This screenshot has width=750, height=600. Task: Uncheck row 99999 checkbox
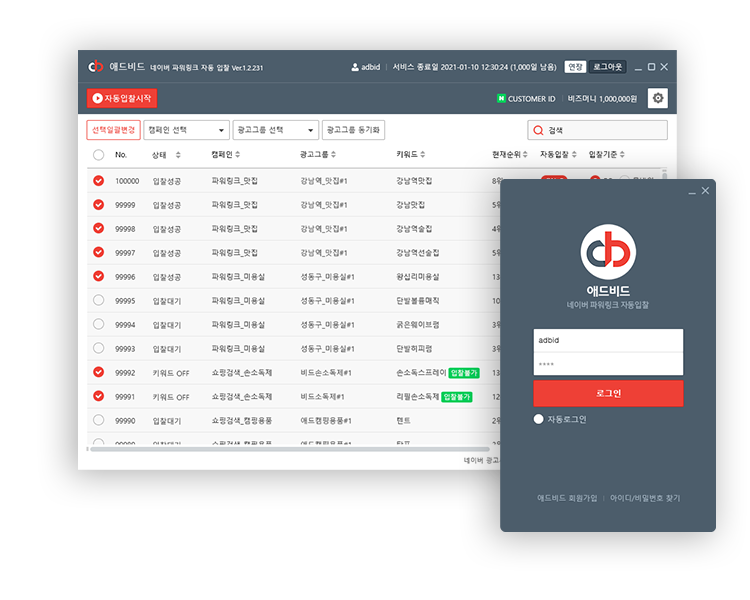tap(99, 204)
